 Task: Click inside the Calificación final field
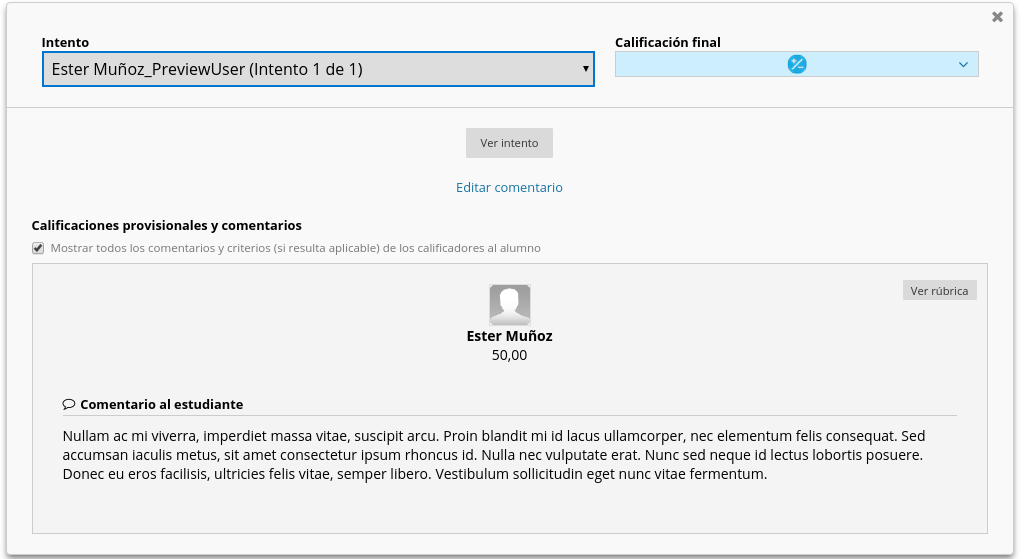[x=700, y=65]
